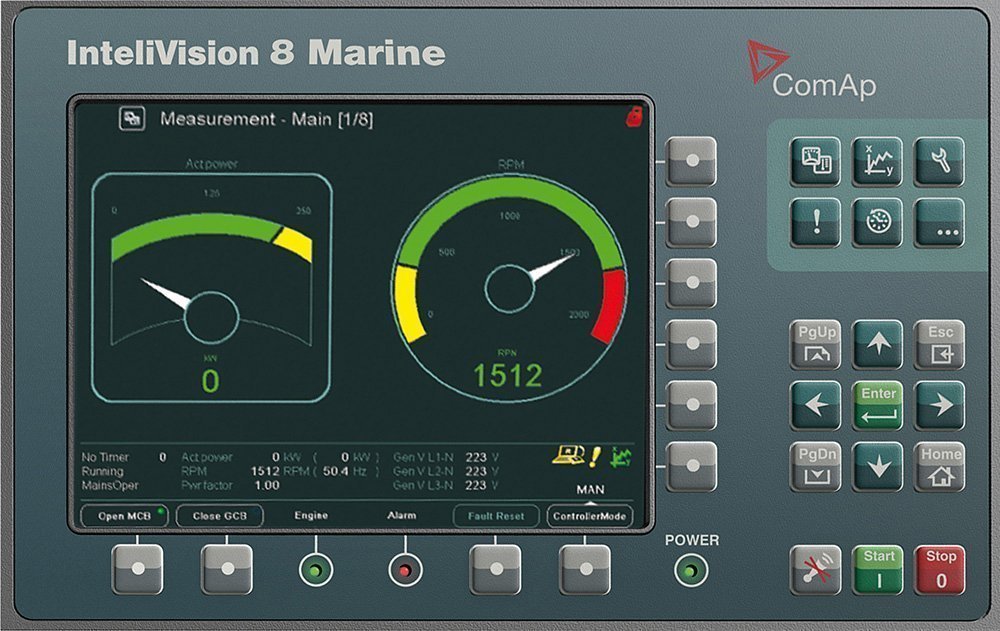
Task: Open the measurement screens icon button
Action: [x=816, y=162]
